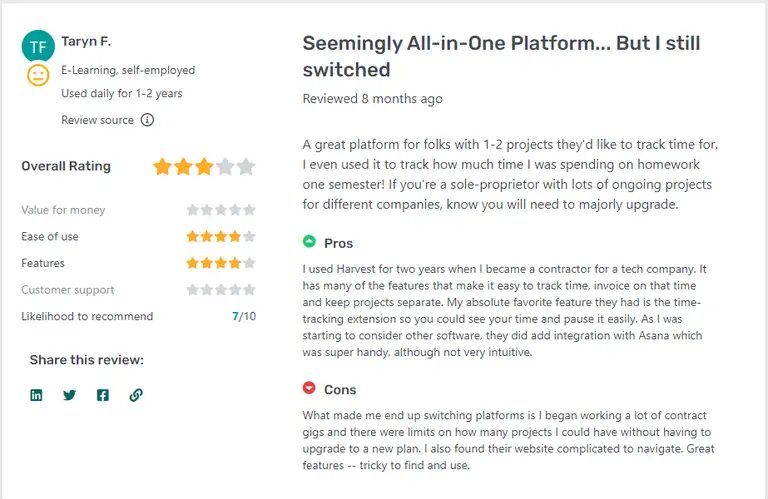Click the Overall Rating stars
The width and height of the screenshot is (768, 499).
[204, 166]
